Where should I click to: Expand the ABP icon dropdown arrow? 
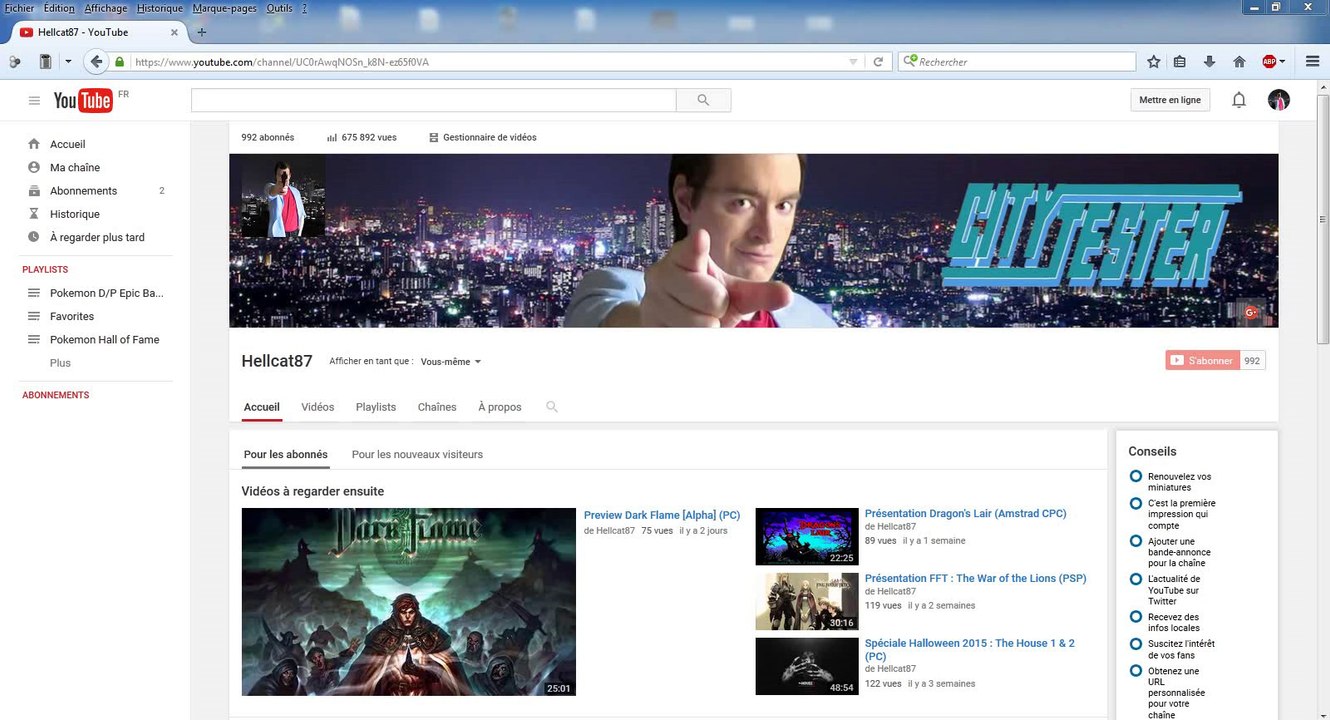1282,62
